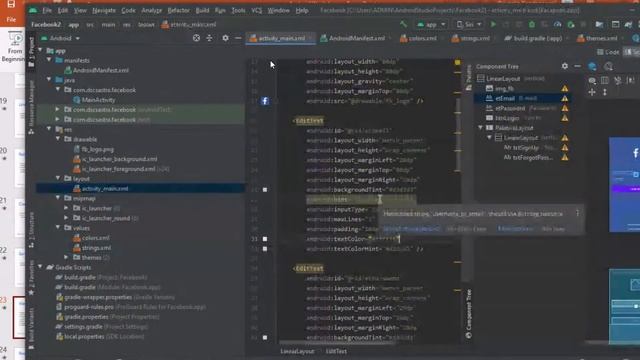Image resolution: width=640 pixels, height=360 pixels.
Task: Switch editor to Split view
Action: [632, 52]
